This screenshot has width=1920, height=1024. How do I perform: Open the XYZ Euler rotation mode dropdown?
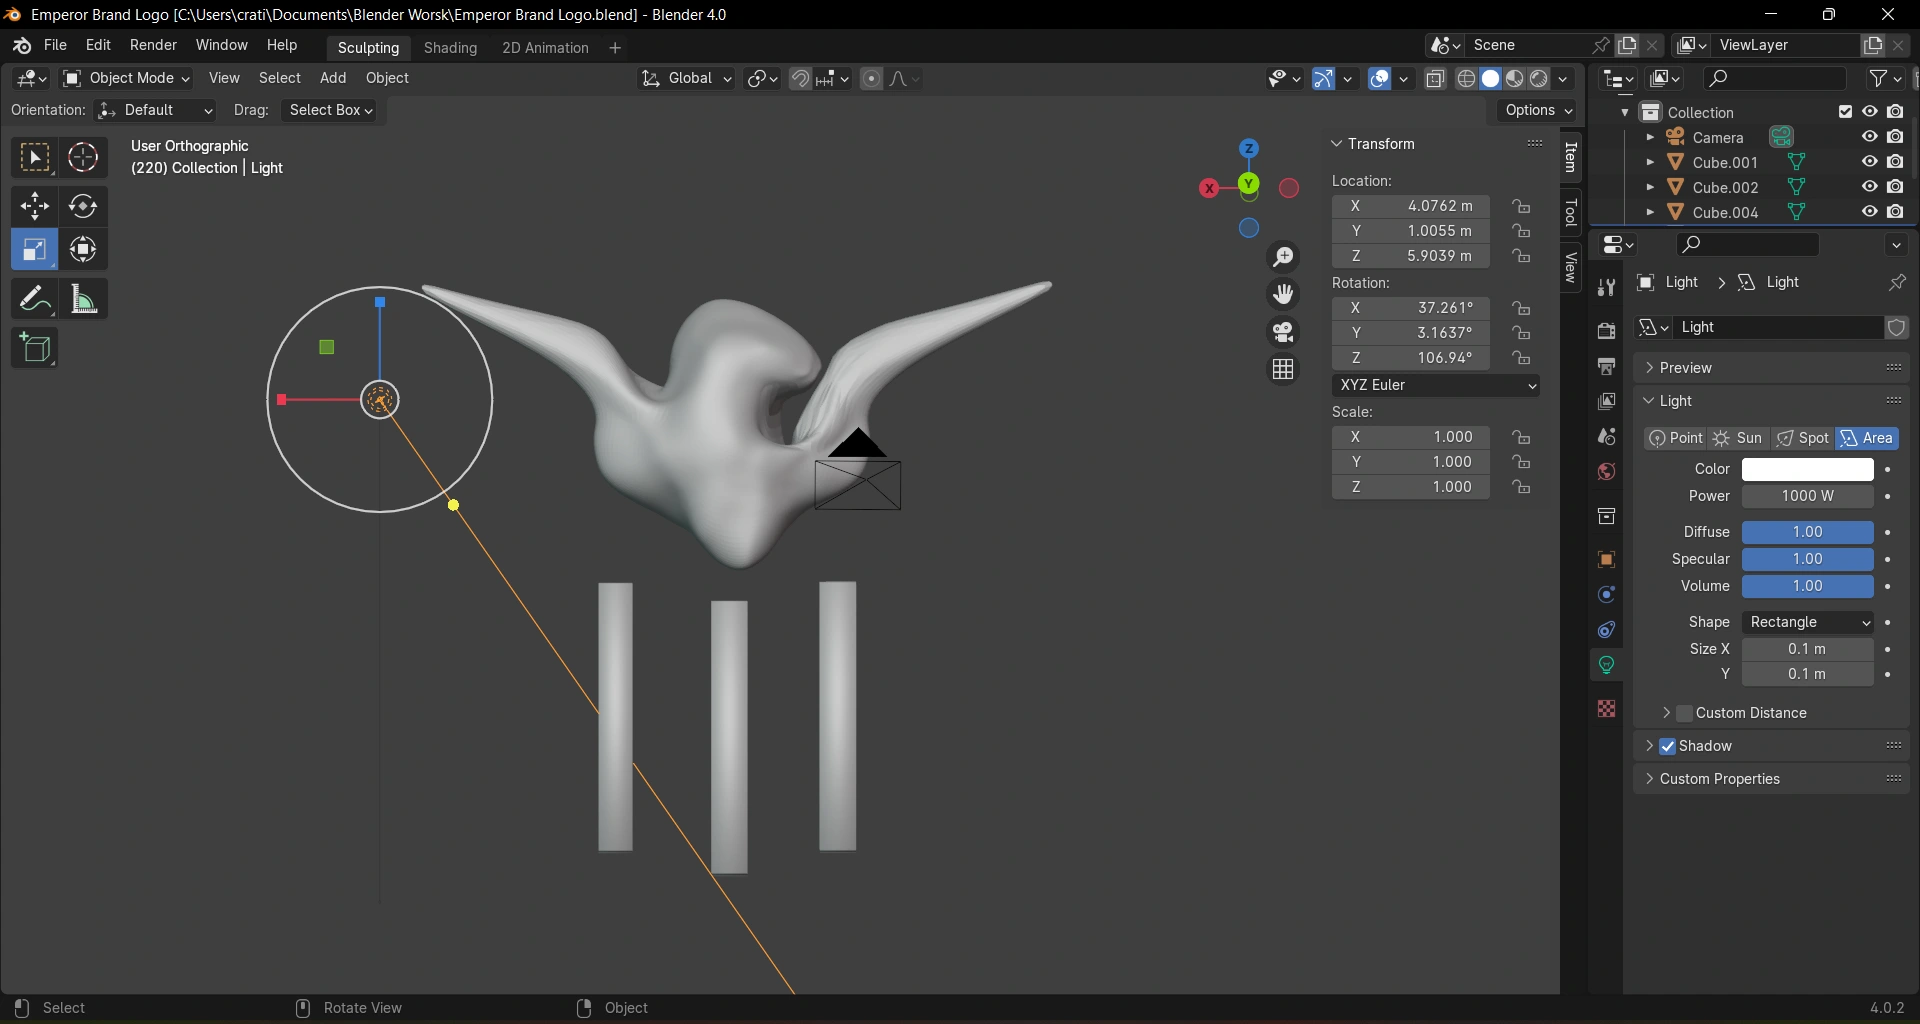click(x=1436, y=386)
